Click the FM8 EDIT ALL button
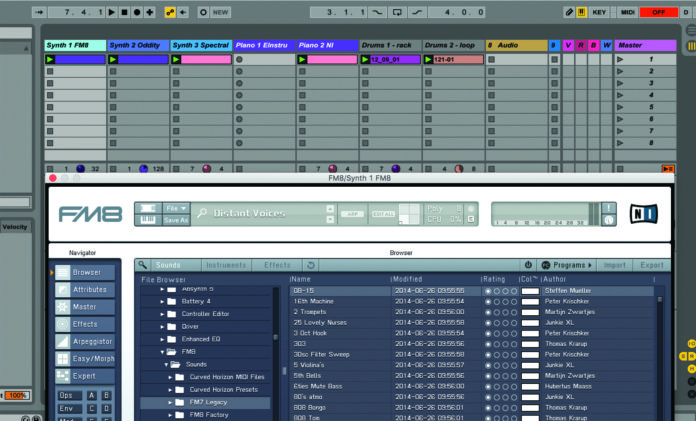 [383, 214]
